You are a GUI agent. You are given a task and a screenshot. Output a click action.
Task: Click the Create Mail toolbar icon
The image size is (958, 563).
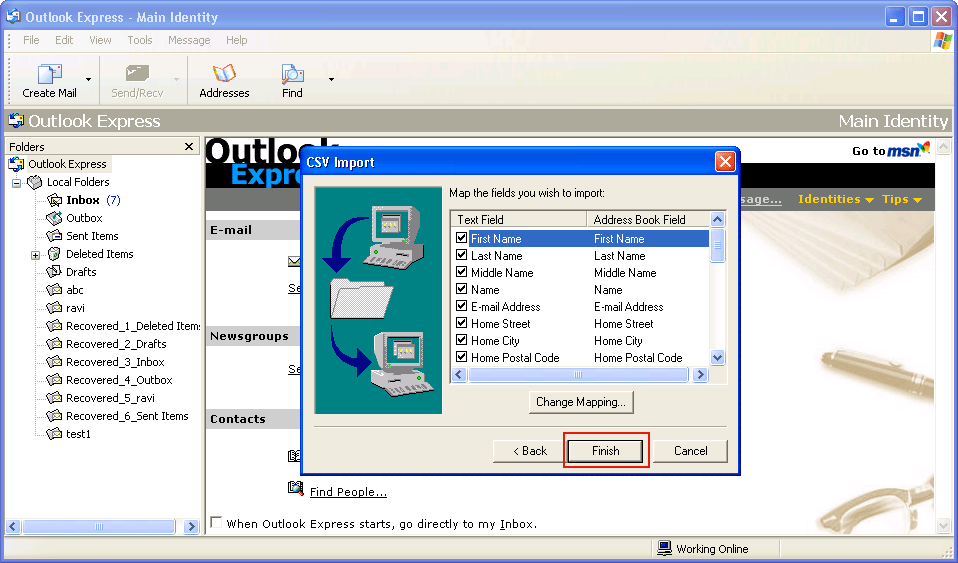[x=49, y=74]
